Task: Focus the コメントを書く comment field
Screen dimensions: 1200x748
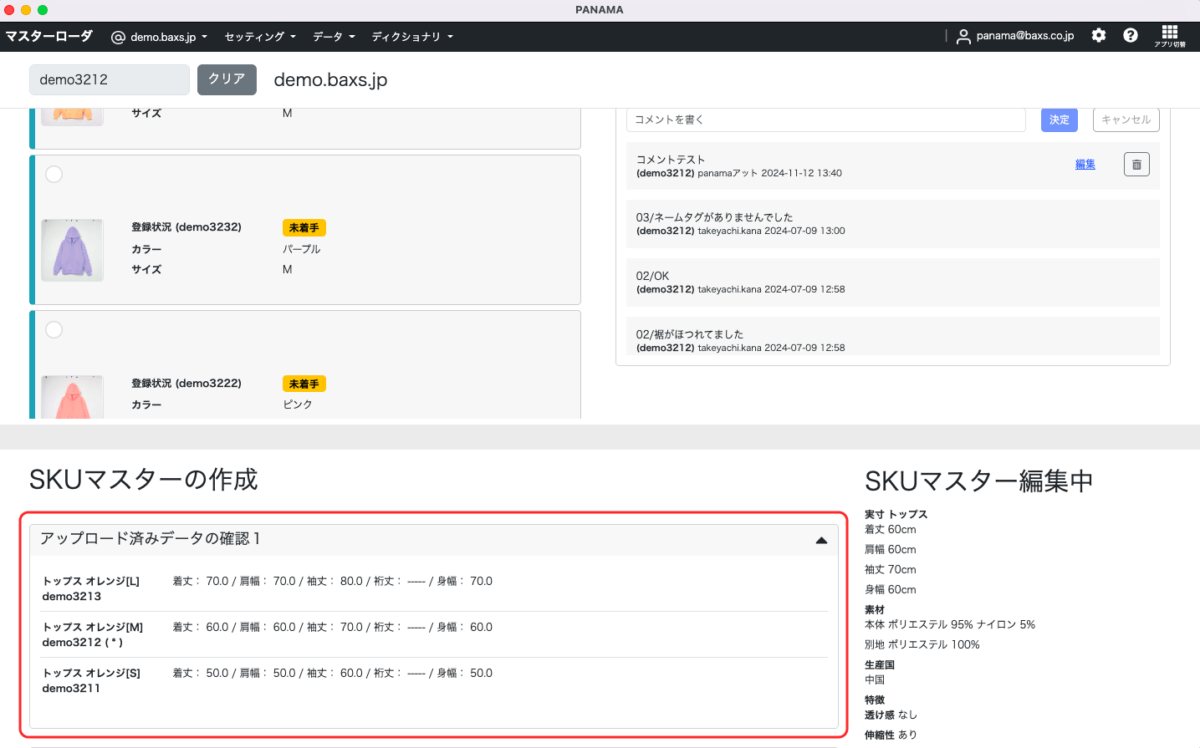Action: [825, 120]
